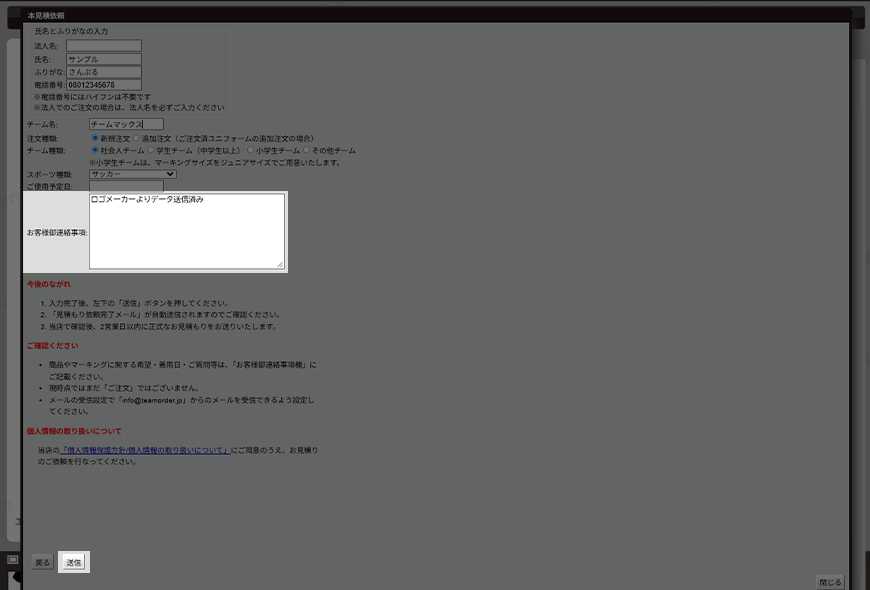The height and width of the screenshot is (590, 870).
Task: Click the 今後のながれ heading
Action: pyautogui.click(x=49, y=284)
